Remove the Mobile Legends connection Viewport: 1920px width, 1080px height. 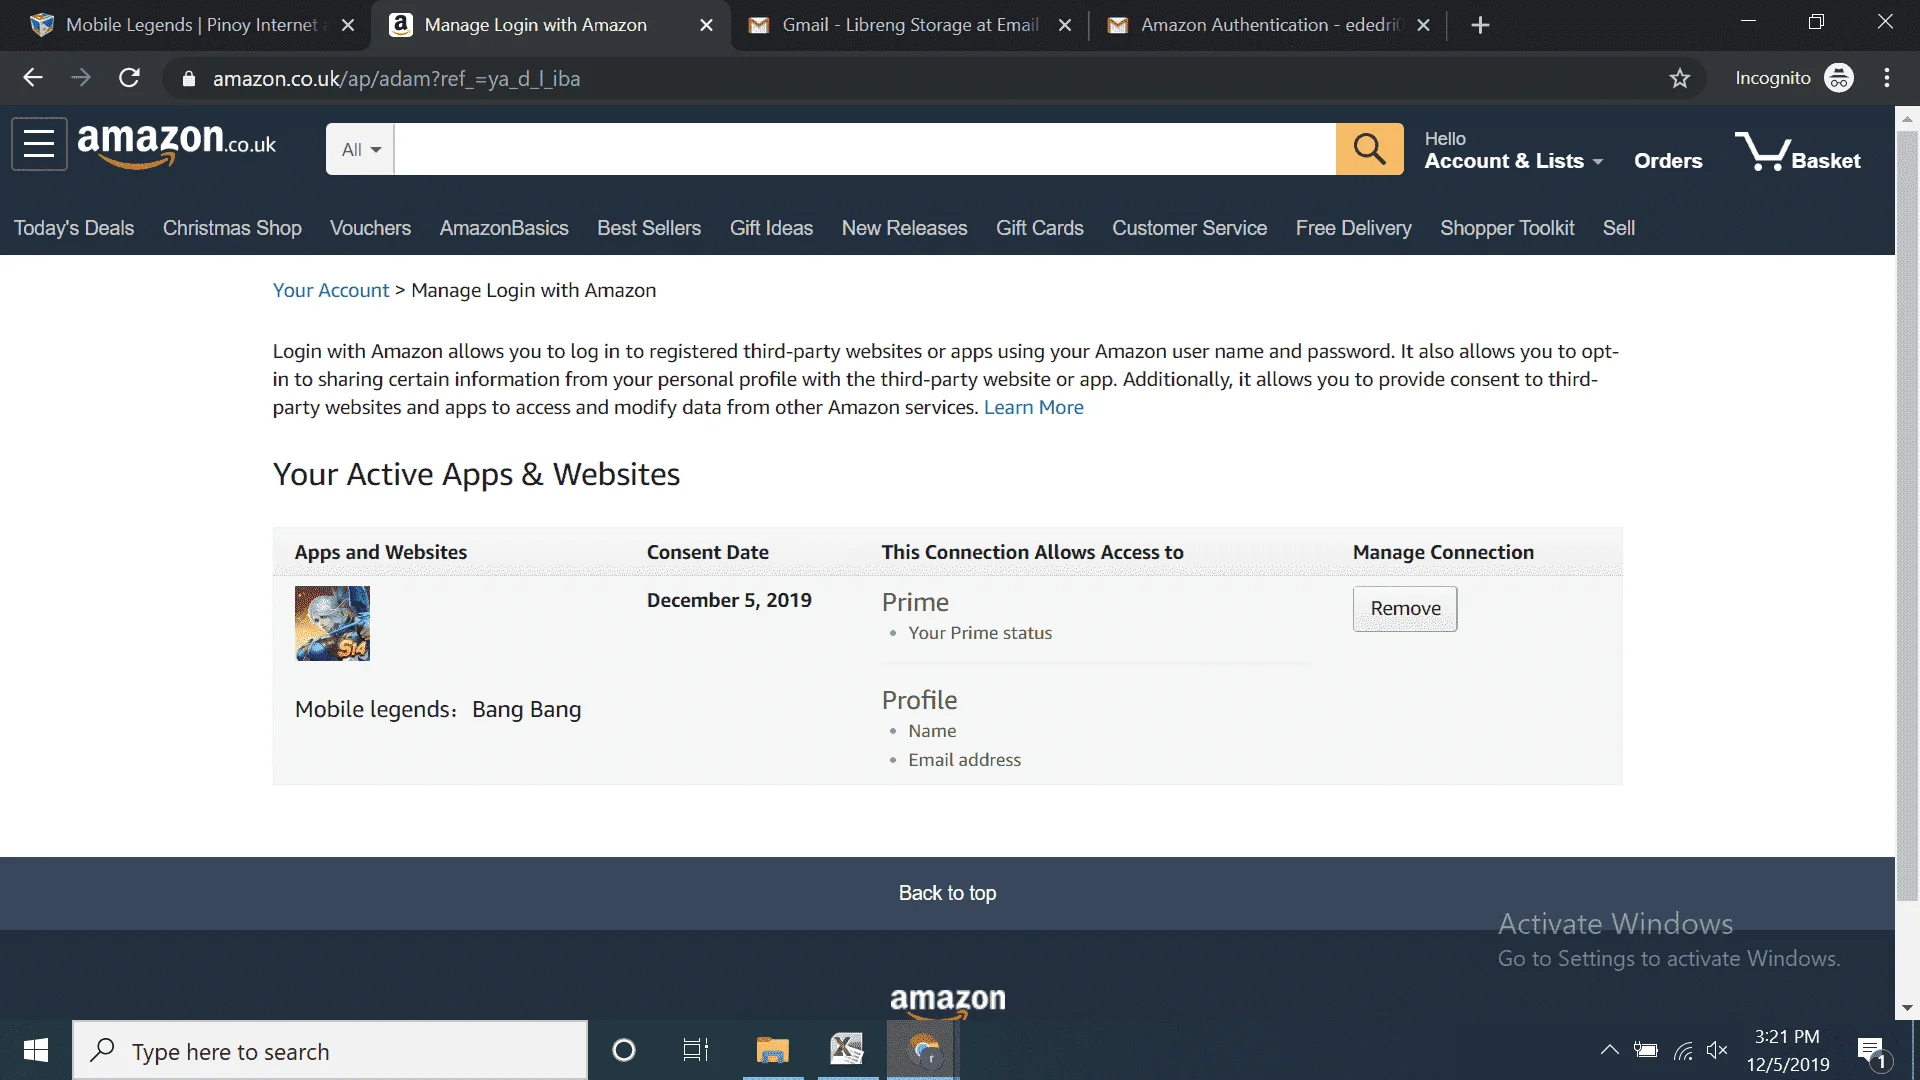(1405, 608)
